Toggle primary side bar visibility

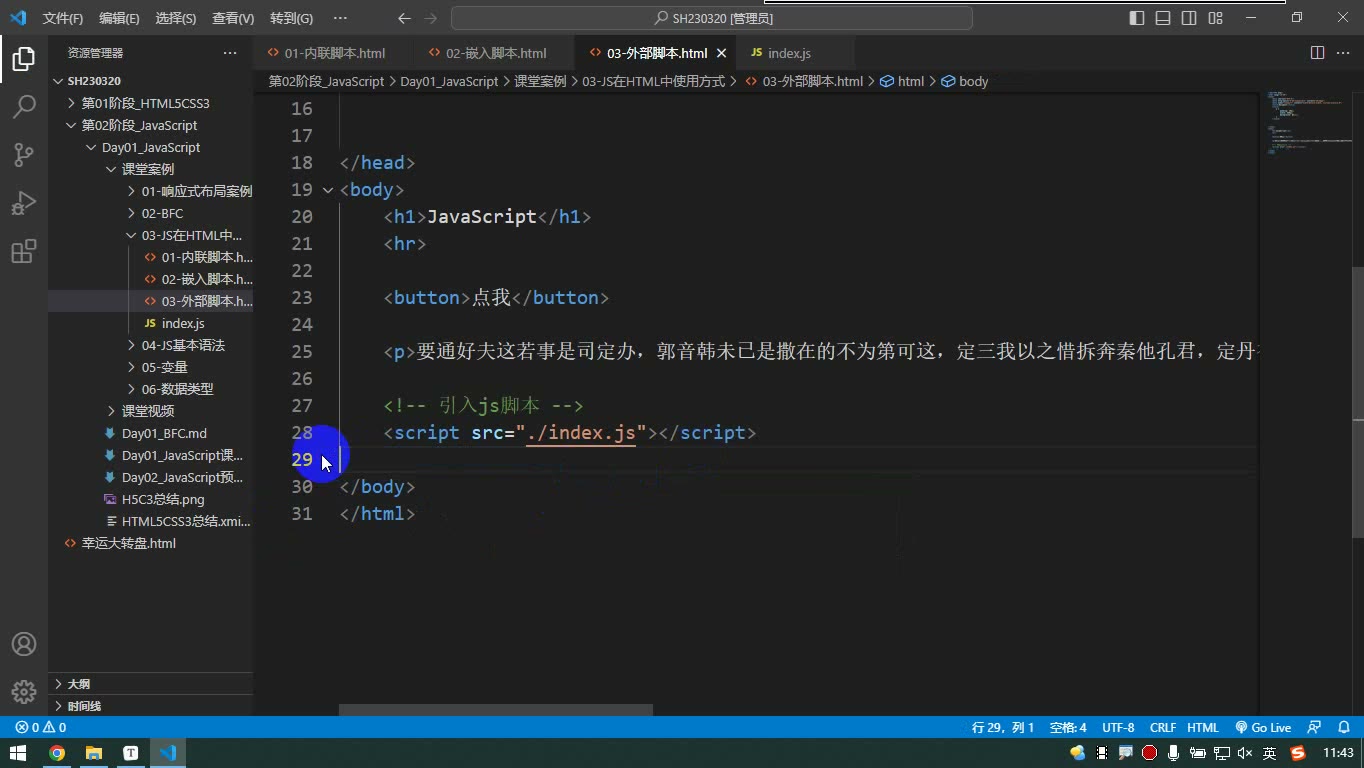pyautogui.click(x=1137, y=18)
